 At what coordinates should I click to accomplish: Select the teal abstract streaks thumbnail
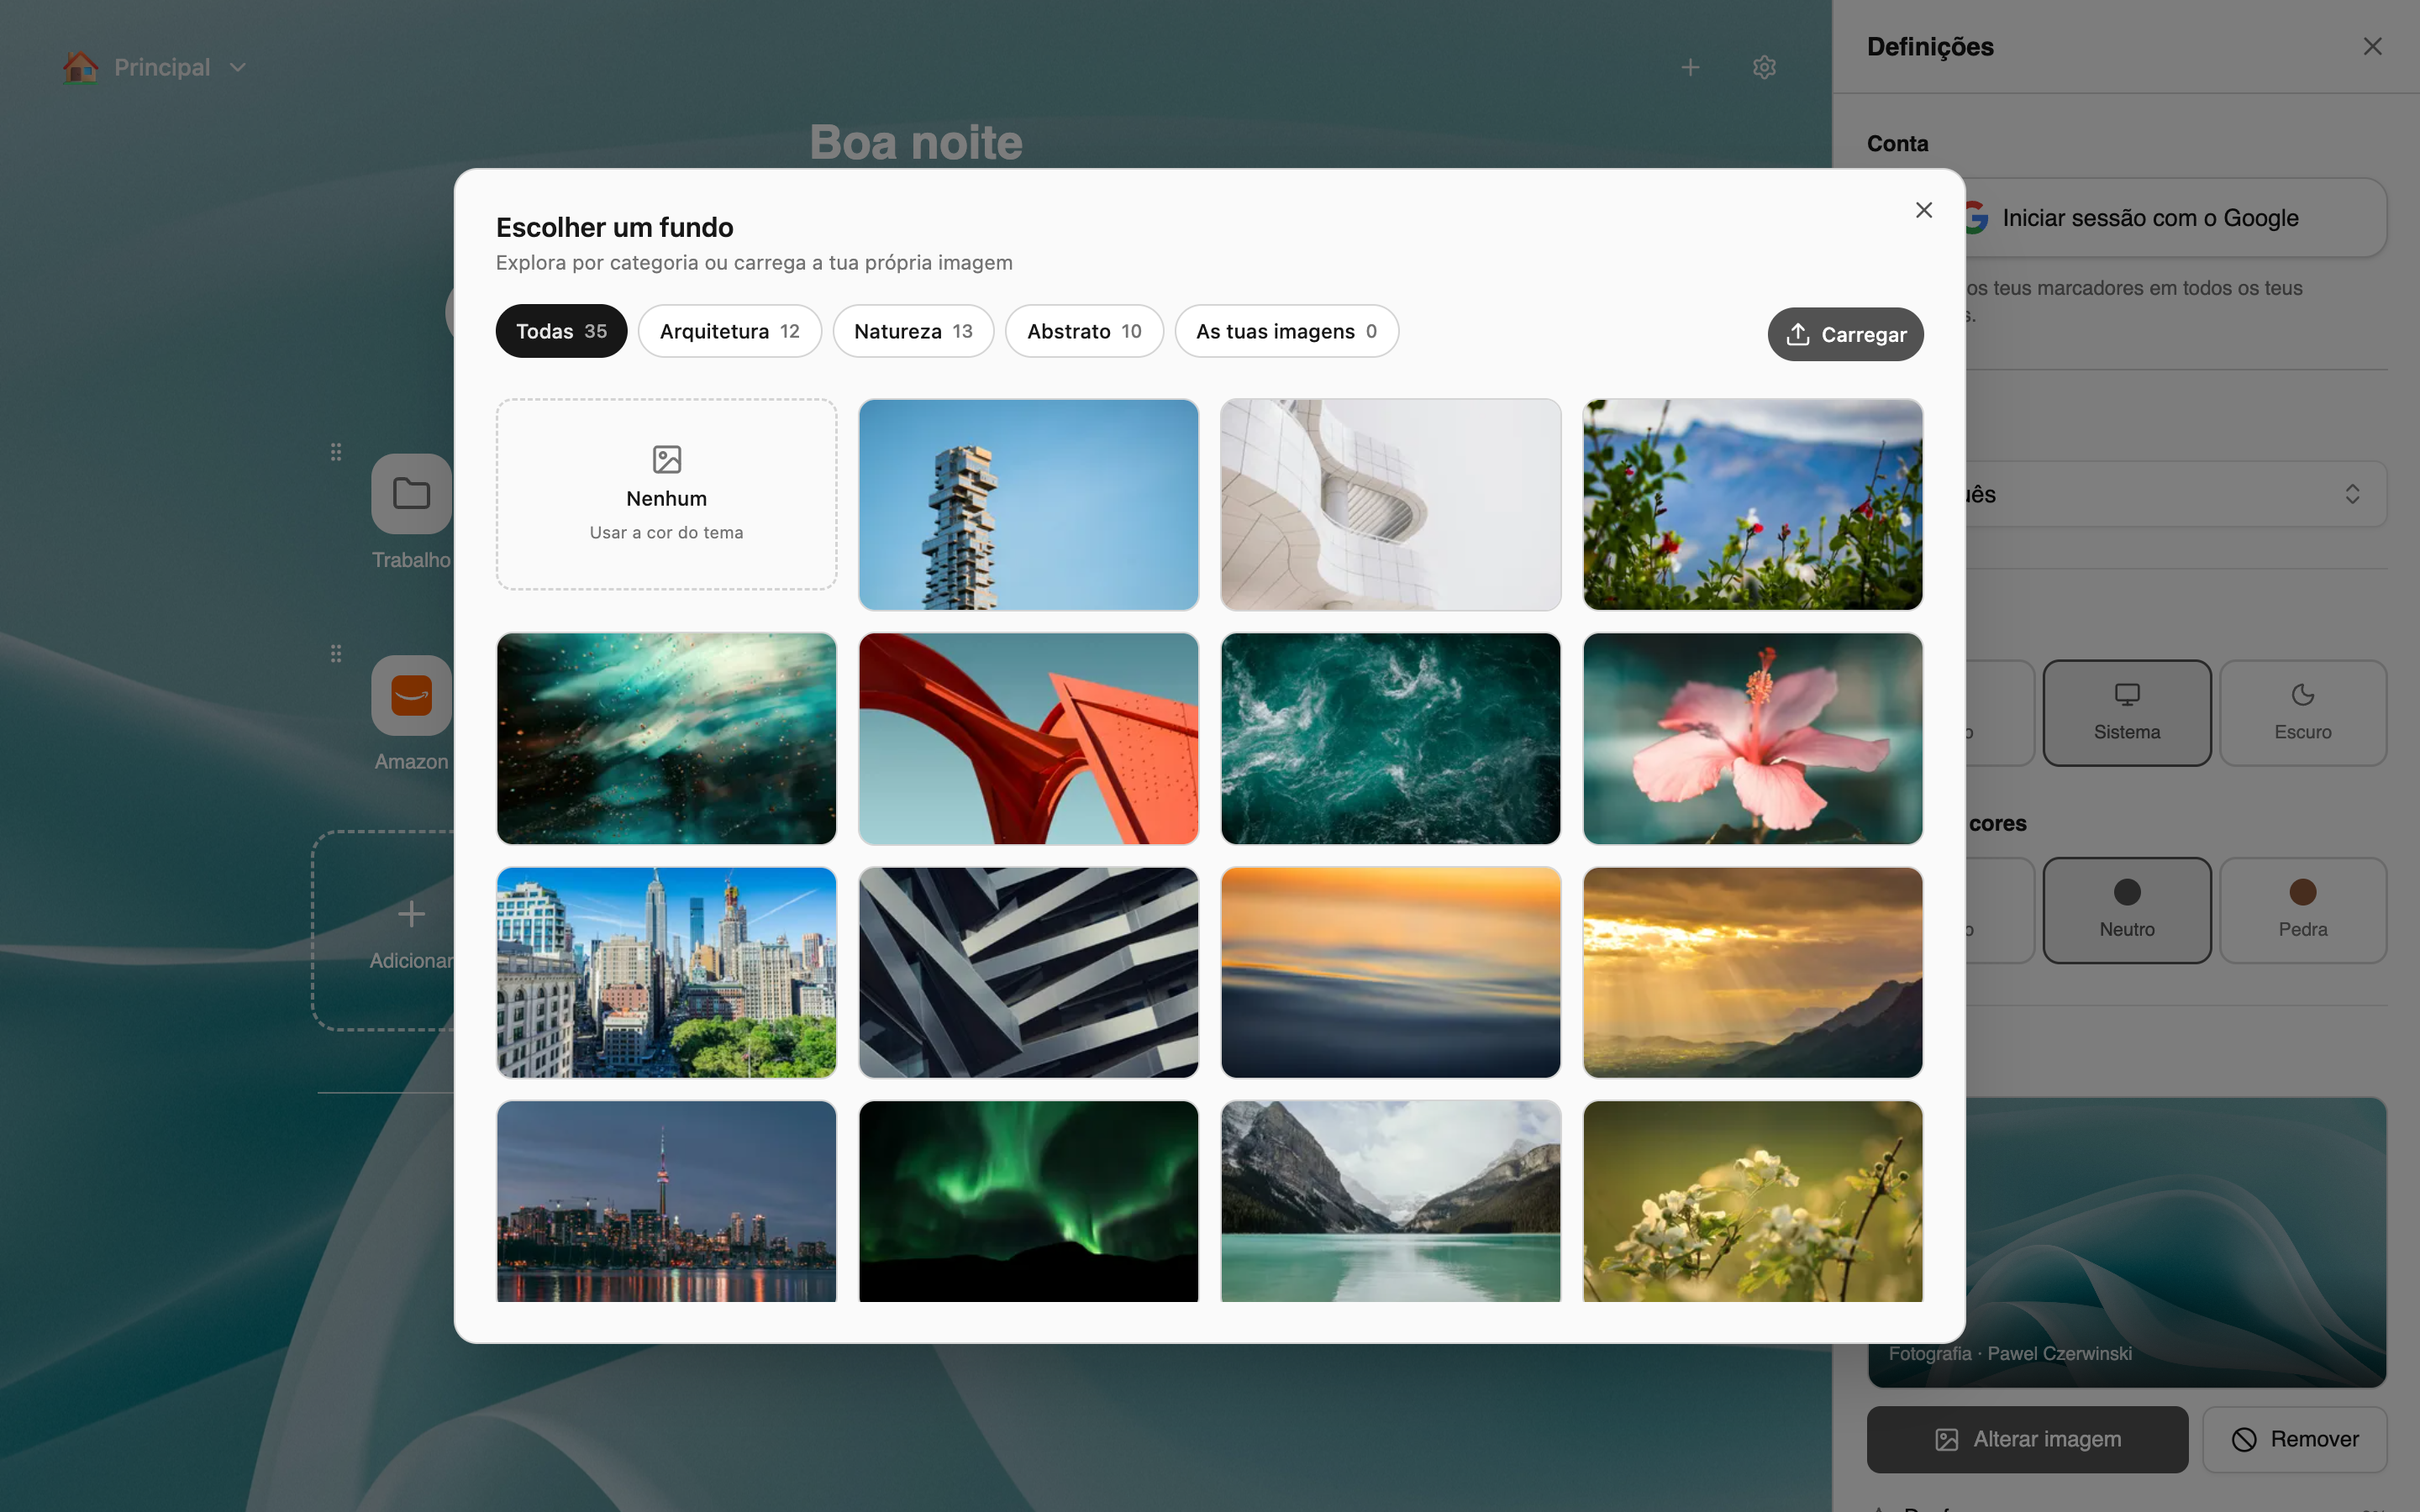(666, 739)
